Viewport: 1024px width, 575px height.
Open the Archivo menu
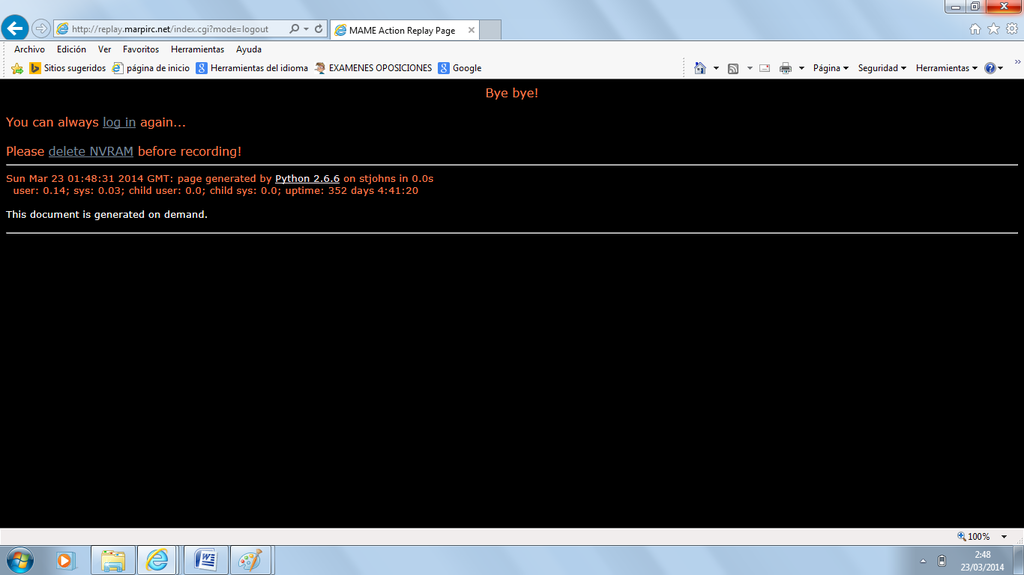click(x=29, y=49)
